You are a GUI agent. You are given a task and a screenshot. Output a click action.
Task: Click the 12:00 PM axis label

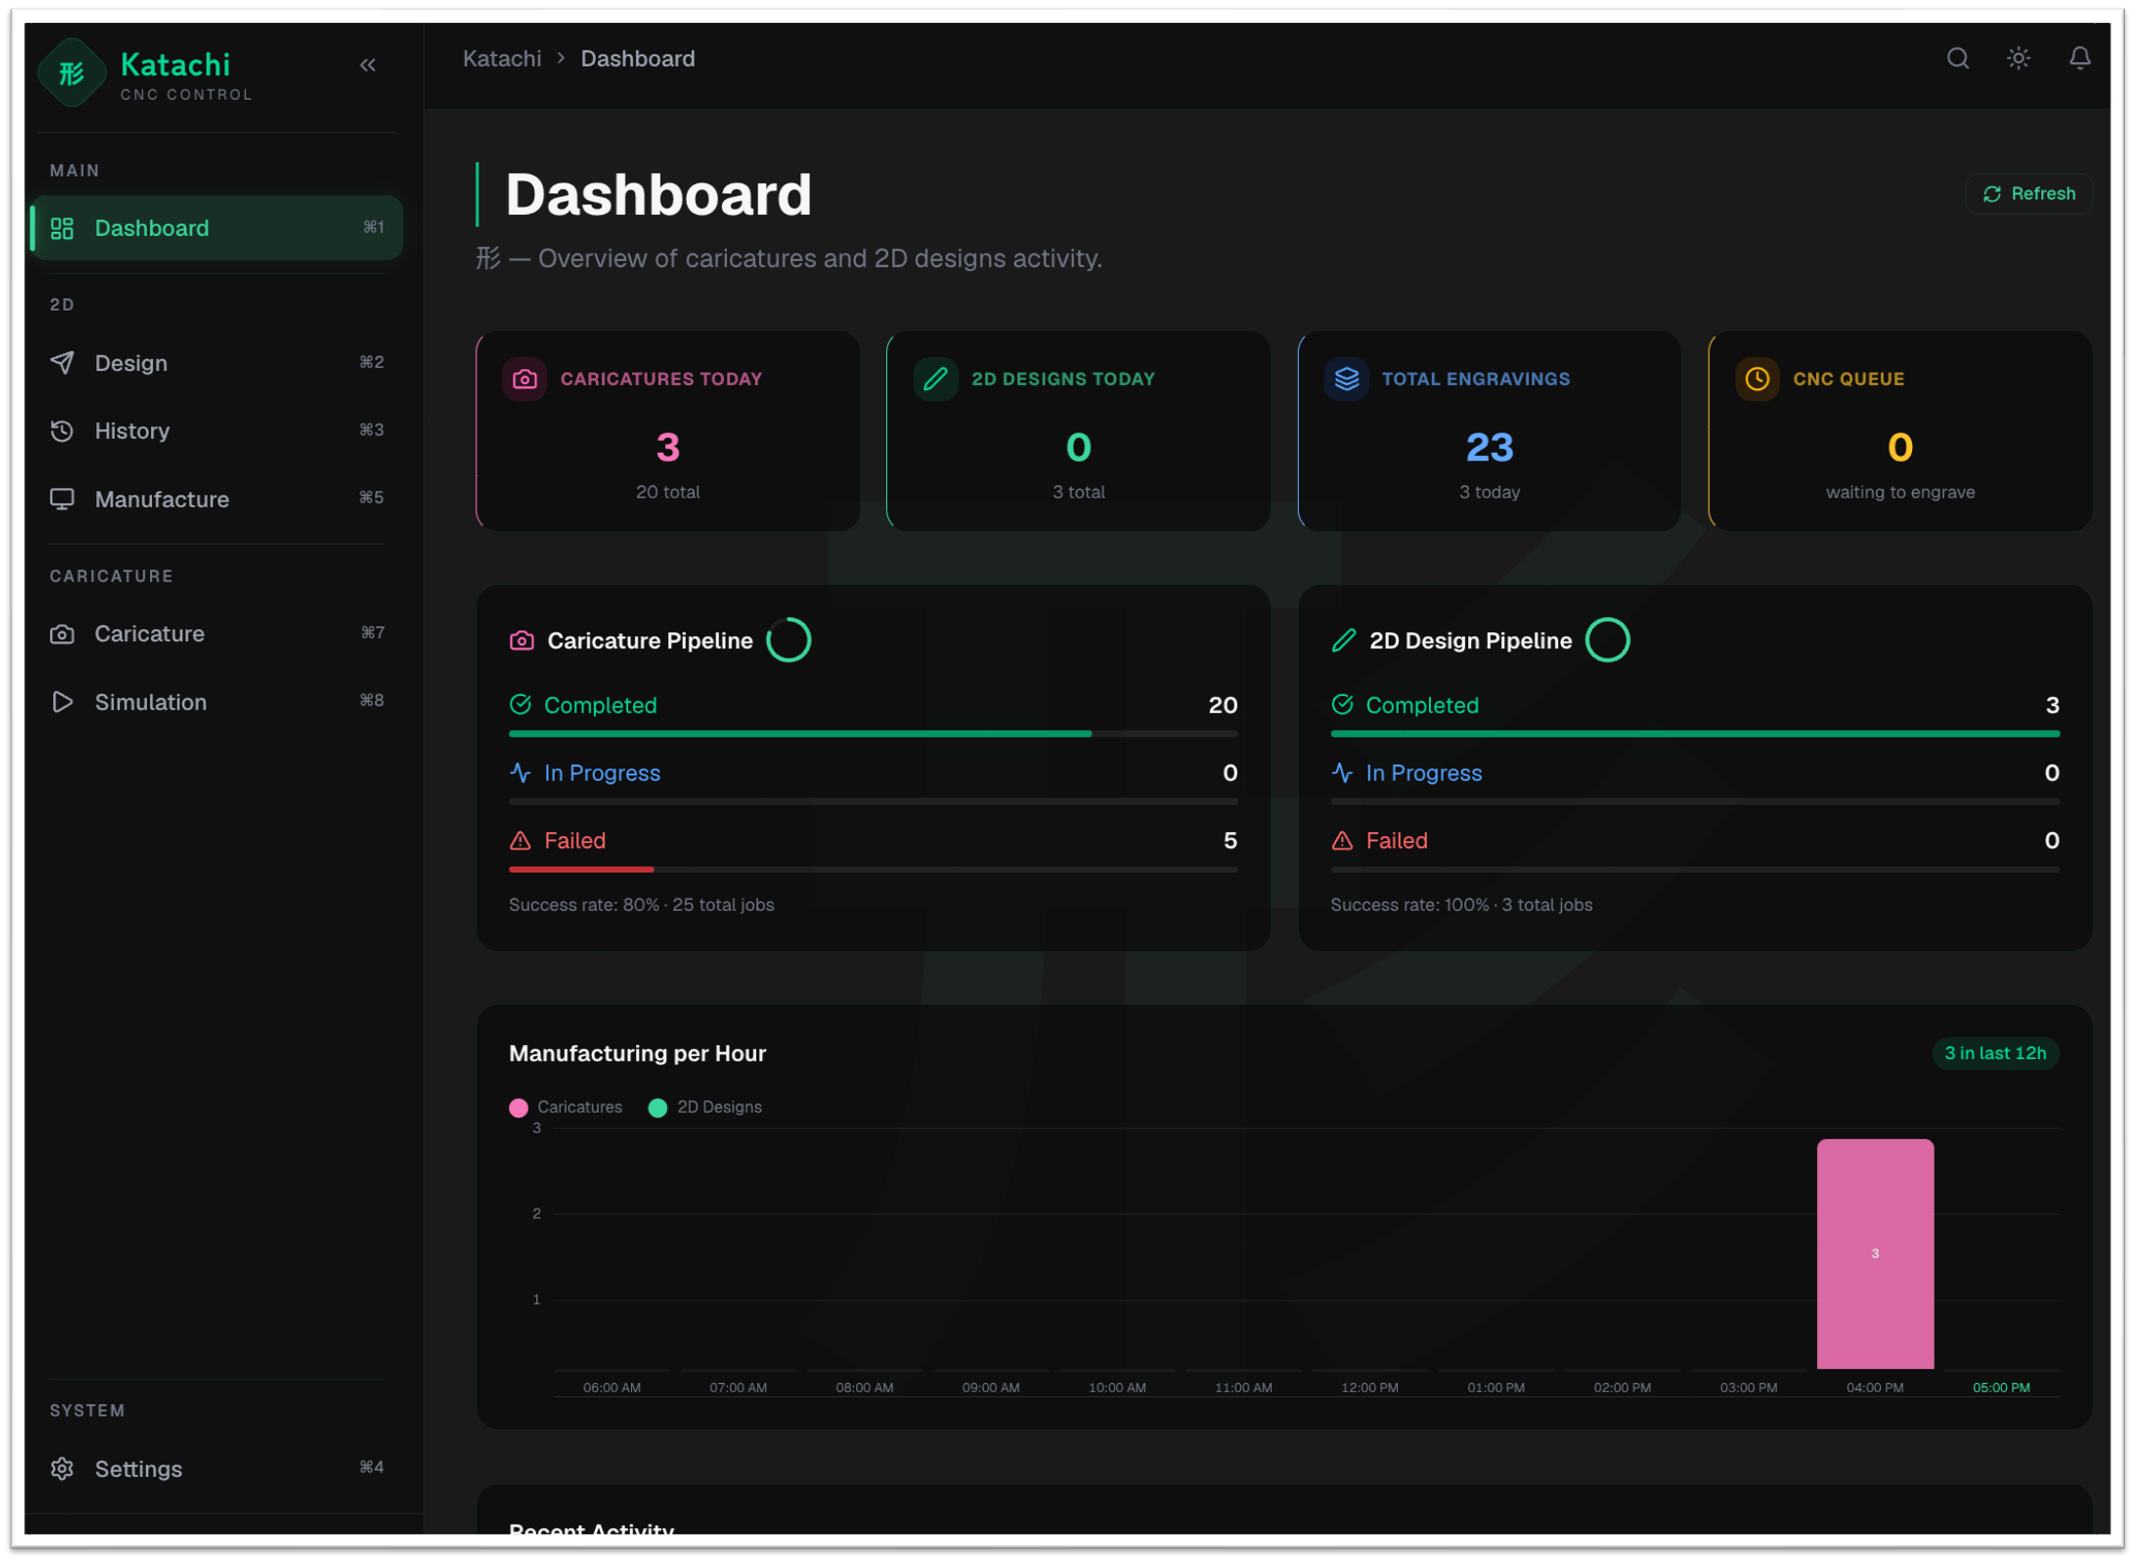pyautogui.click(x=1369, y=1387)
